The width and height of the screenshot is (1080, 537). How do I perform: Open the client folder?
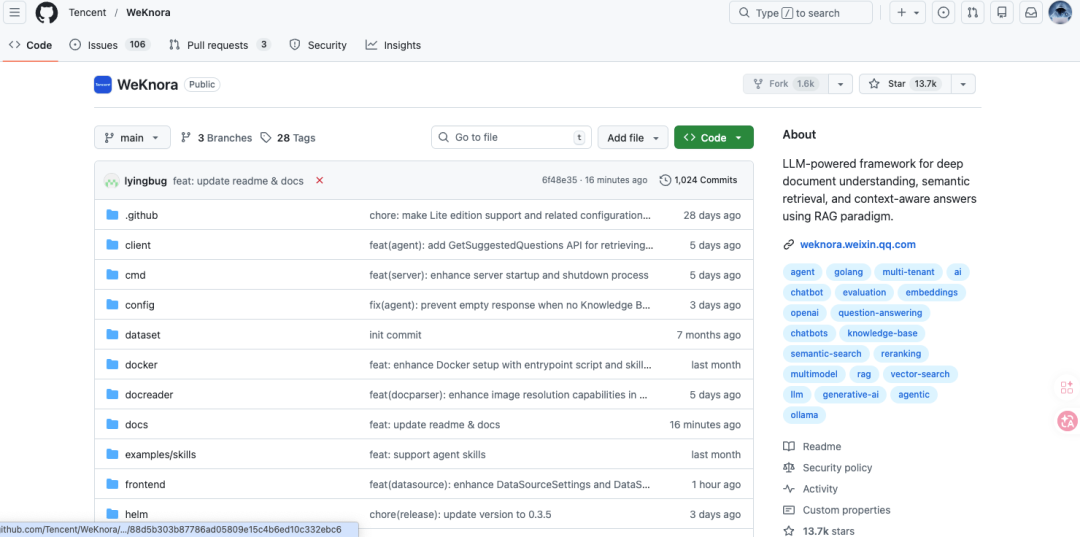tap(138, 245)
